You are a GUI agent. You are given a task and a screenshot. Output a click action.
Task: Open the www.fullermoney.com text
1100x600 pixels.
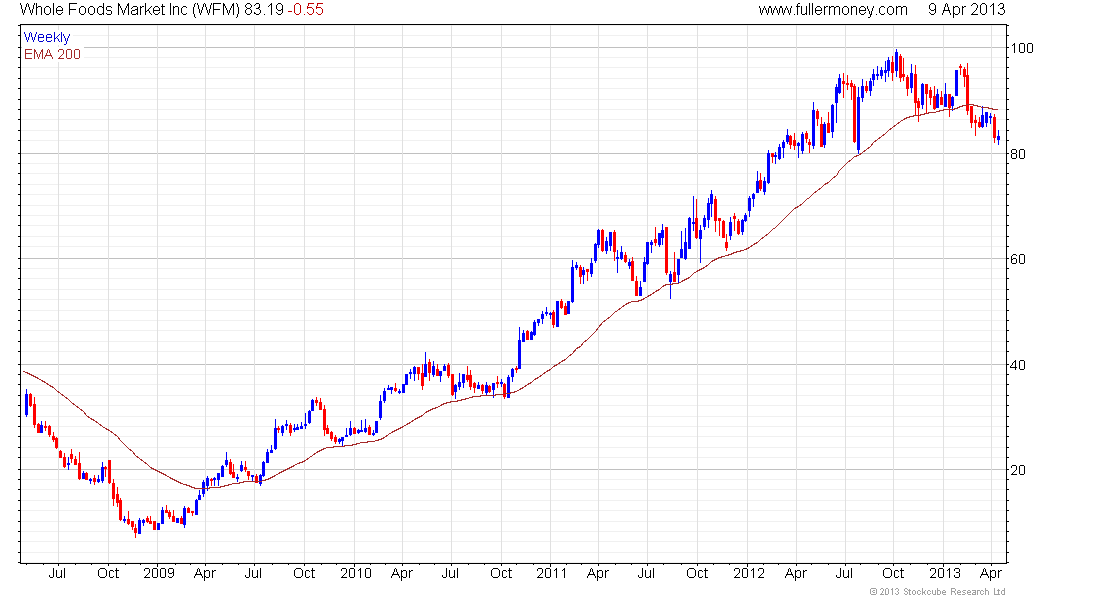[x=833, y=10]
